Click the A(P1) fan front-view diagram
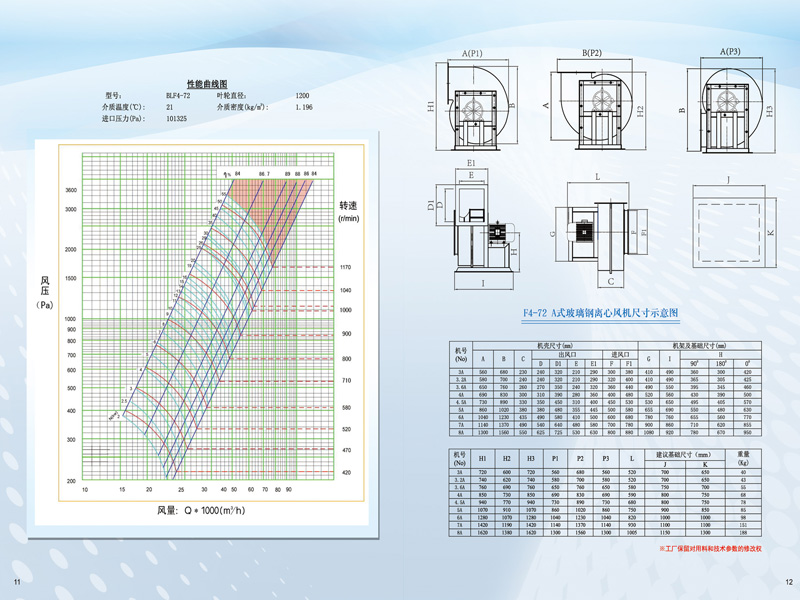Viewport: 800px width, 600px height. (x=472, y=106)
